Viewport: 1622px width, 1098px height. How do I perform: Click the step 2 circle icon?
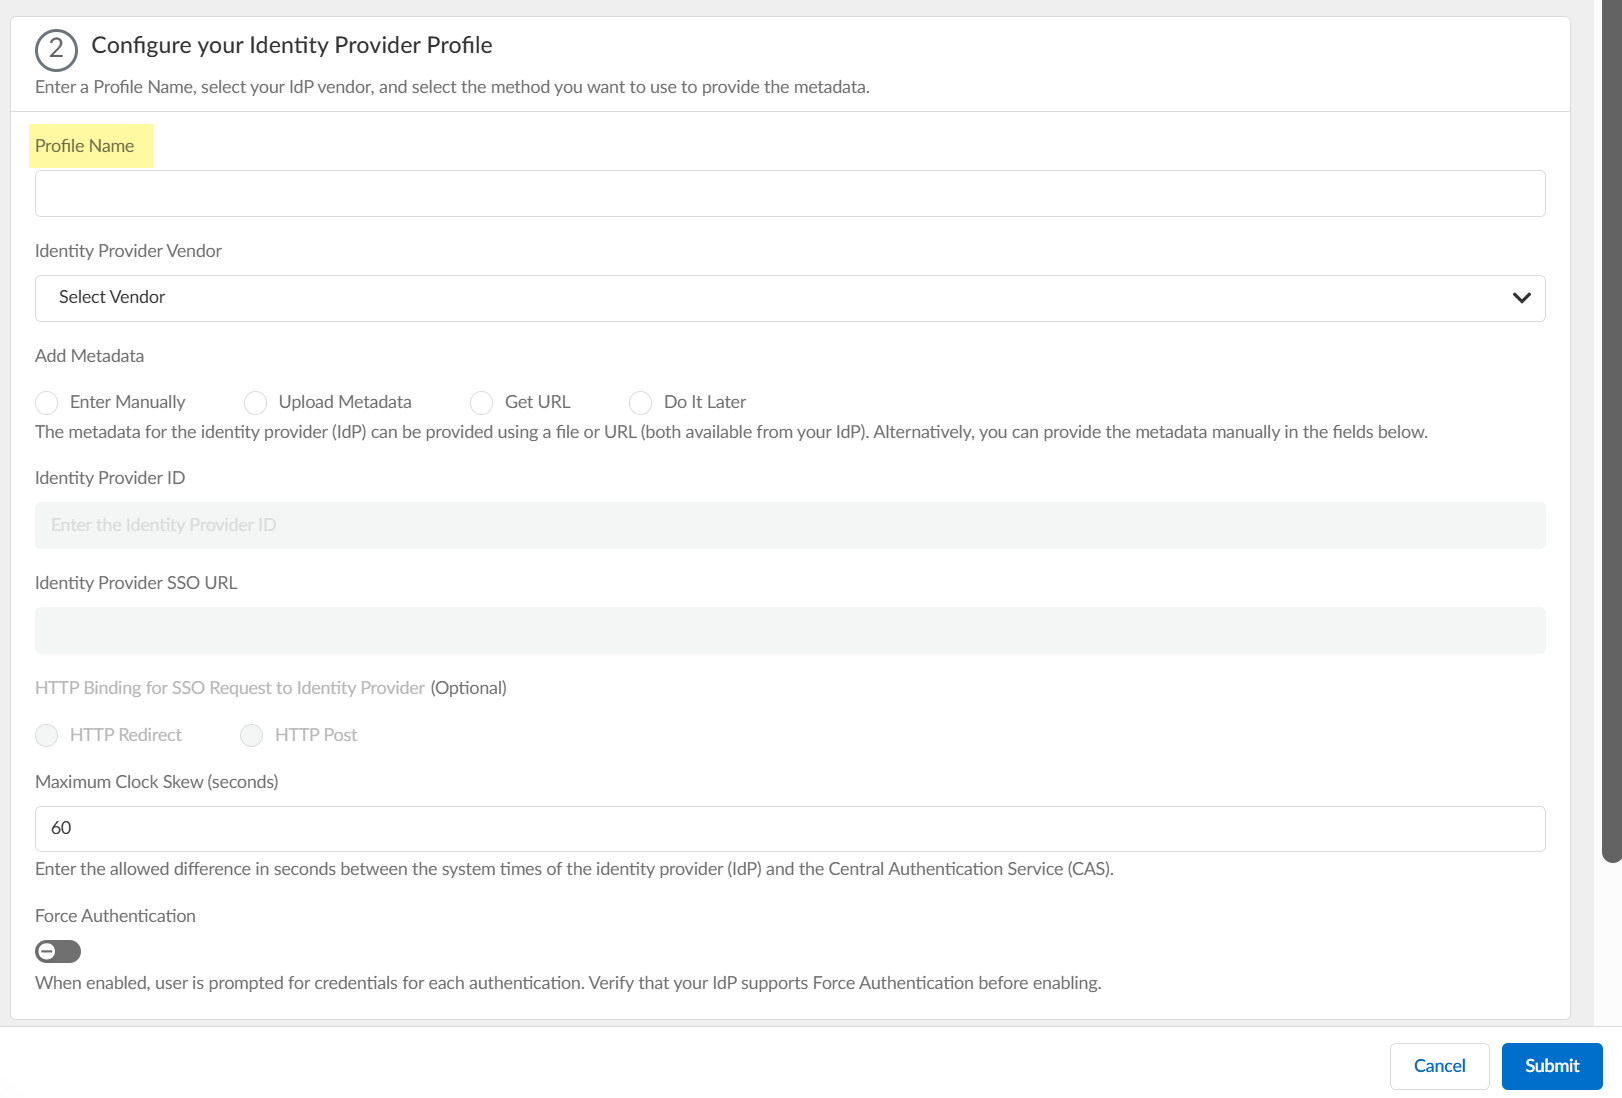coord(56,49)
